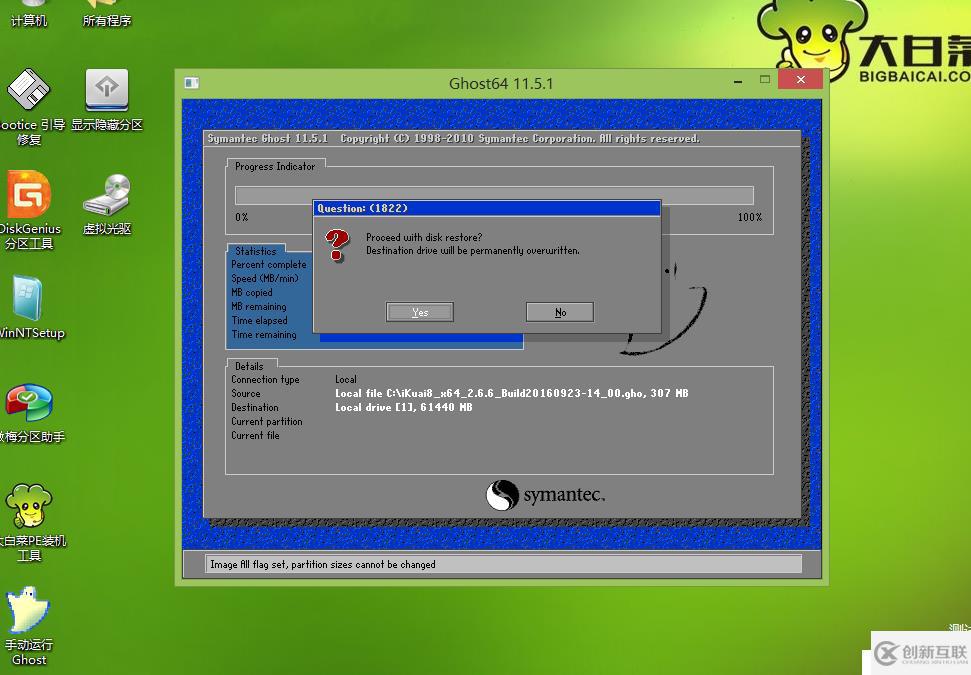Open the All Programs (所有程序) desktop icon
This screenshot has width=971, height=675.
(x=107, y=14)
